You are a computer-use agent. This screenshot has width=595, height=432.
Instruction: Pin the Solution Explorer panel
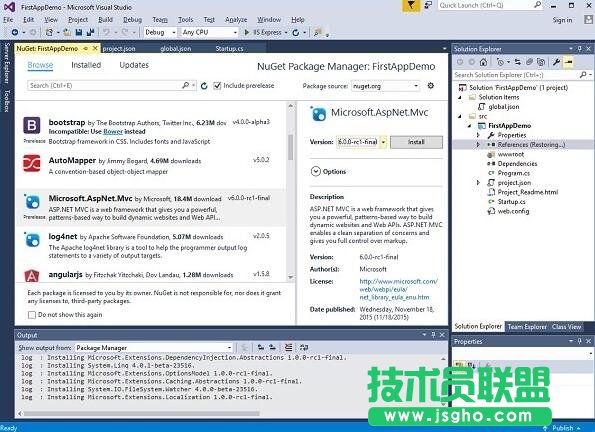coord(579,49)
